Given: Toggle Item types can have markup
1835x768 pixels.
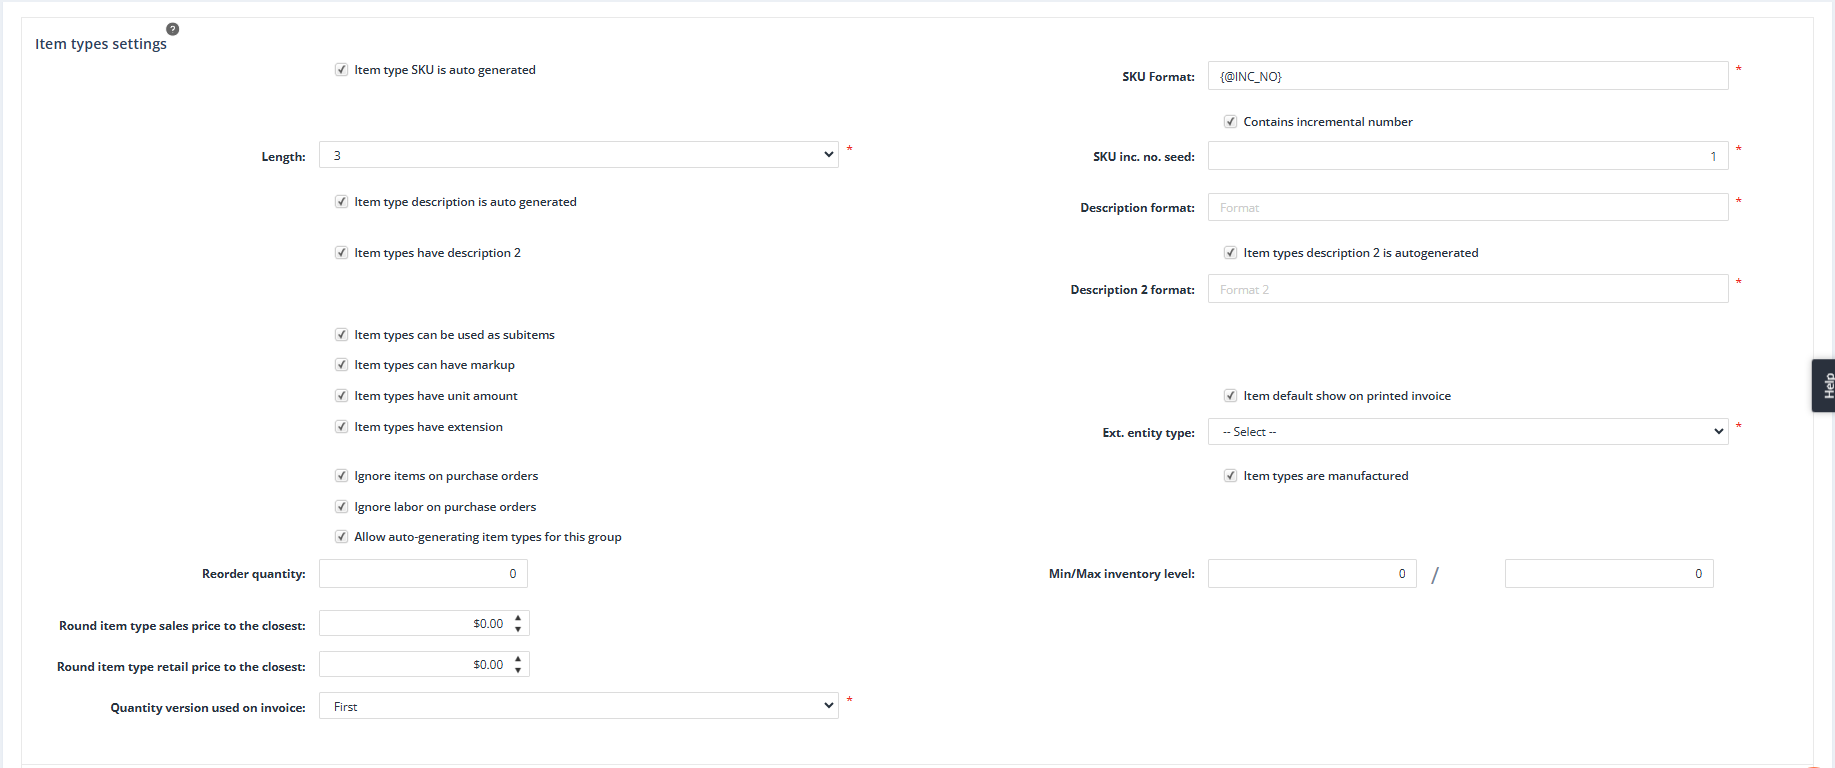Looking at the screenshot, I should point(342,365).
